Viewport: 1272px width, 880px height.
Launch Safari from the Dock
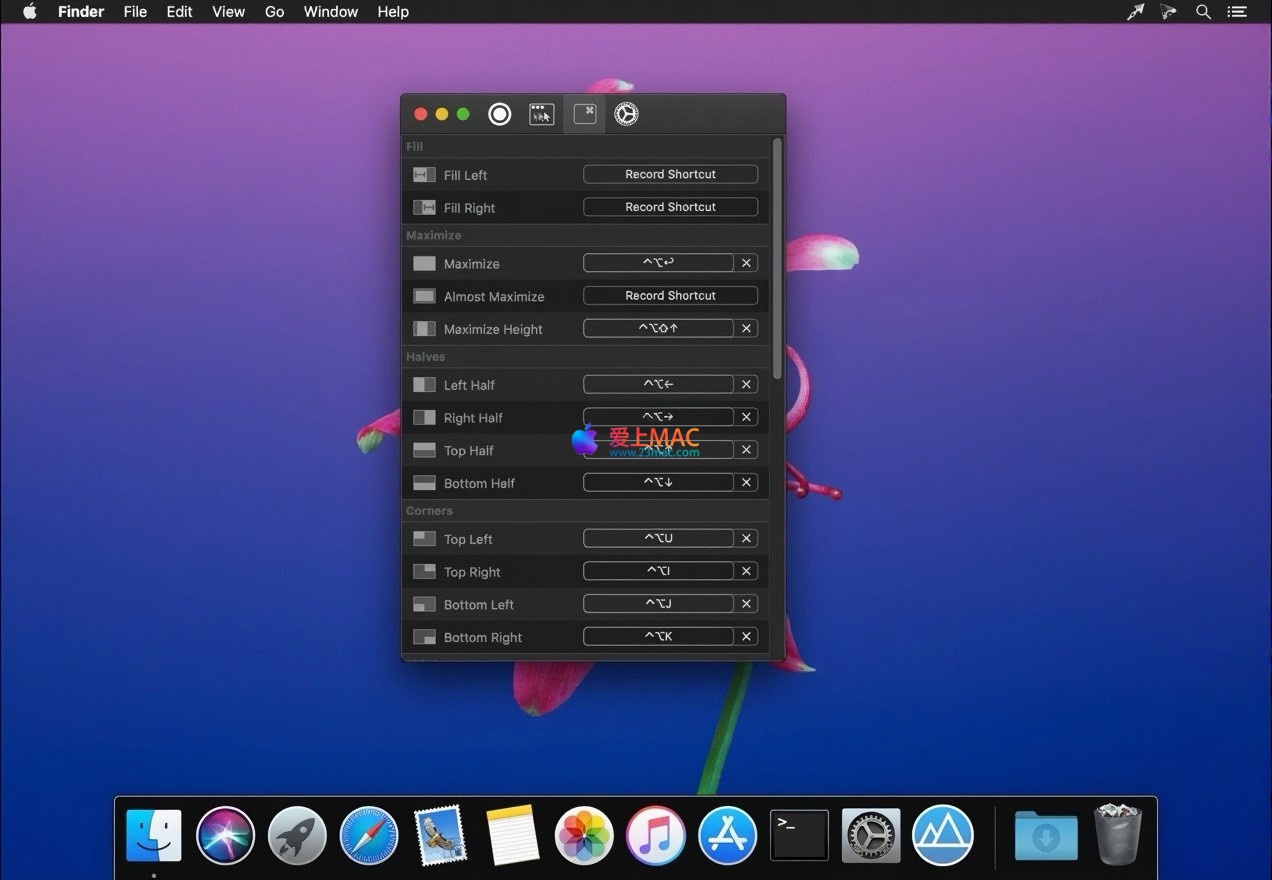[x=369, y=835]
